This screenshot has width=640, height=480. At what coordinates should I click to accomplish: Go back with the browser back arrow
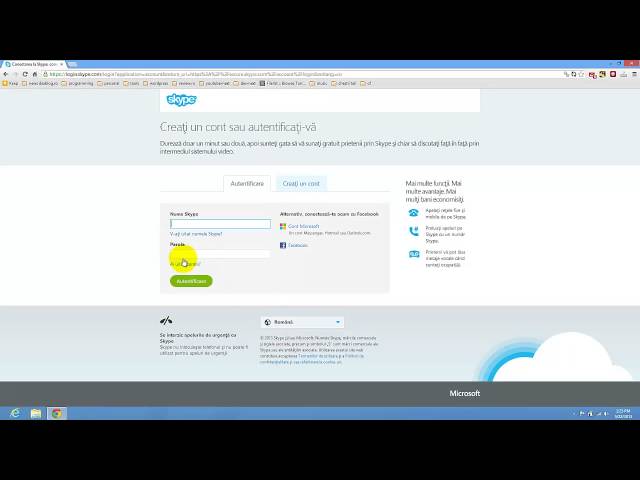tap(6, 74)
